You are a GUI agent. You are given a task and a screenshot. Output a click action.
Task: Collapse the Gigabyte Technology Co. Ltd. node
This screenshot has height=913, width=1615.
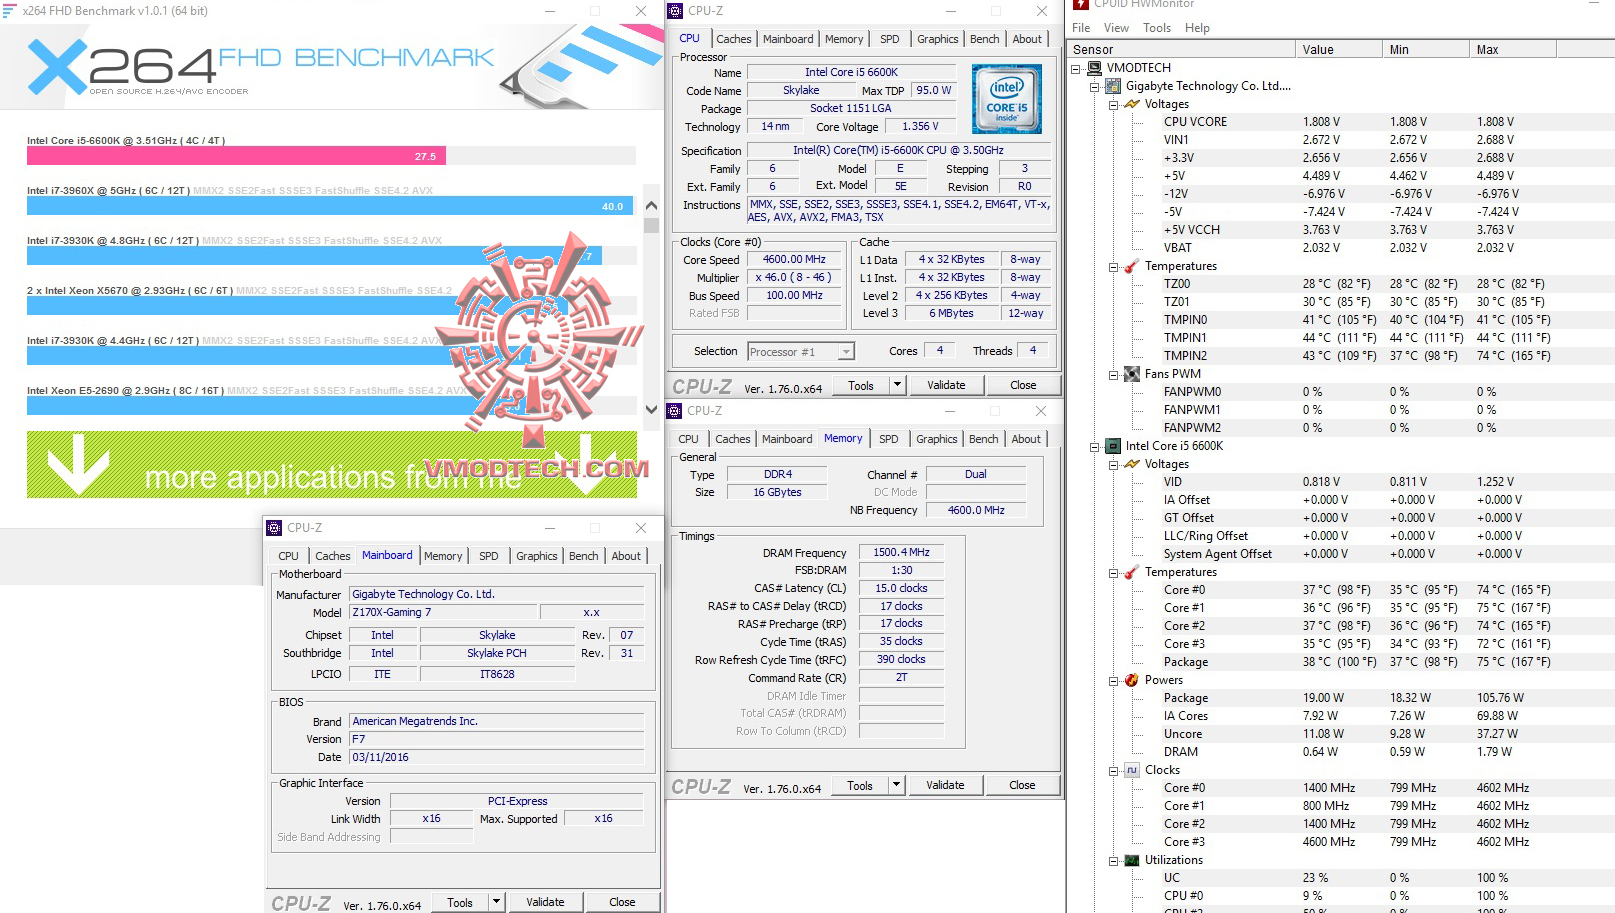click(x=1095, y=87)
